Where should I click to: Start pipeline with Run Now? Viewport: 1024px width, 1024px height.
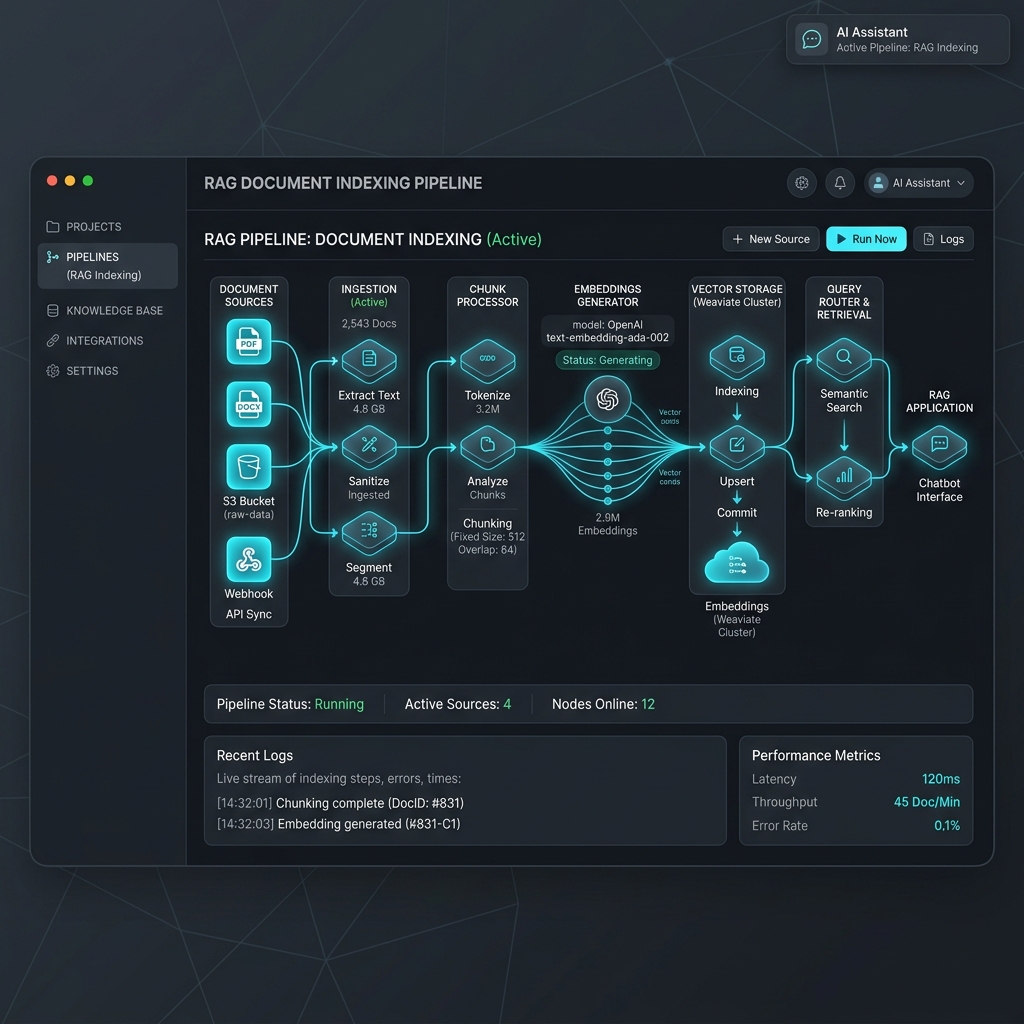coord(866,239)
